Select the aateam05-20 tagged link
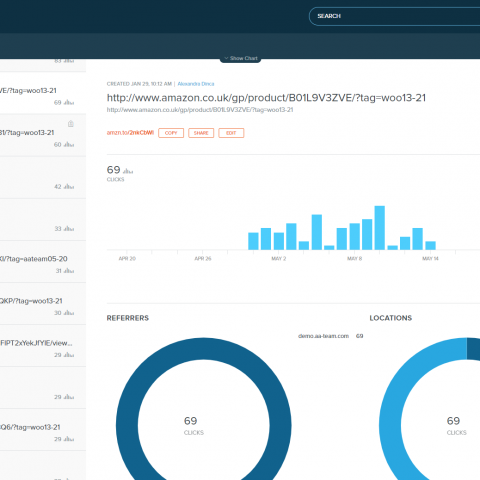 pos(43,262)
